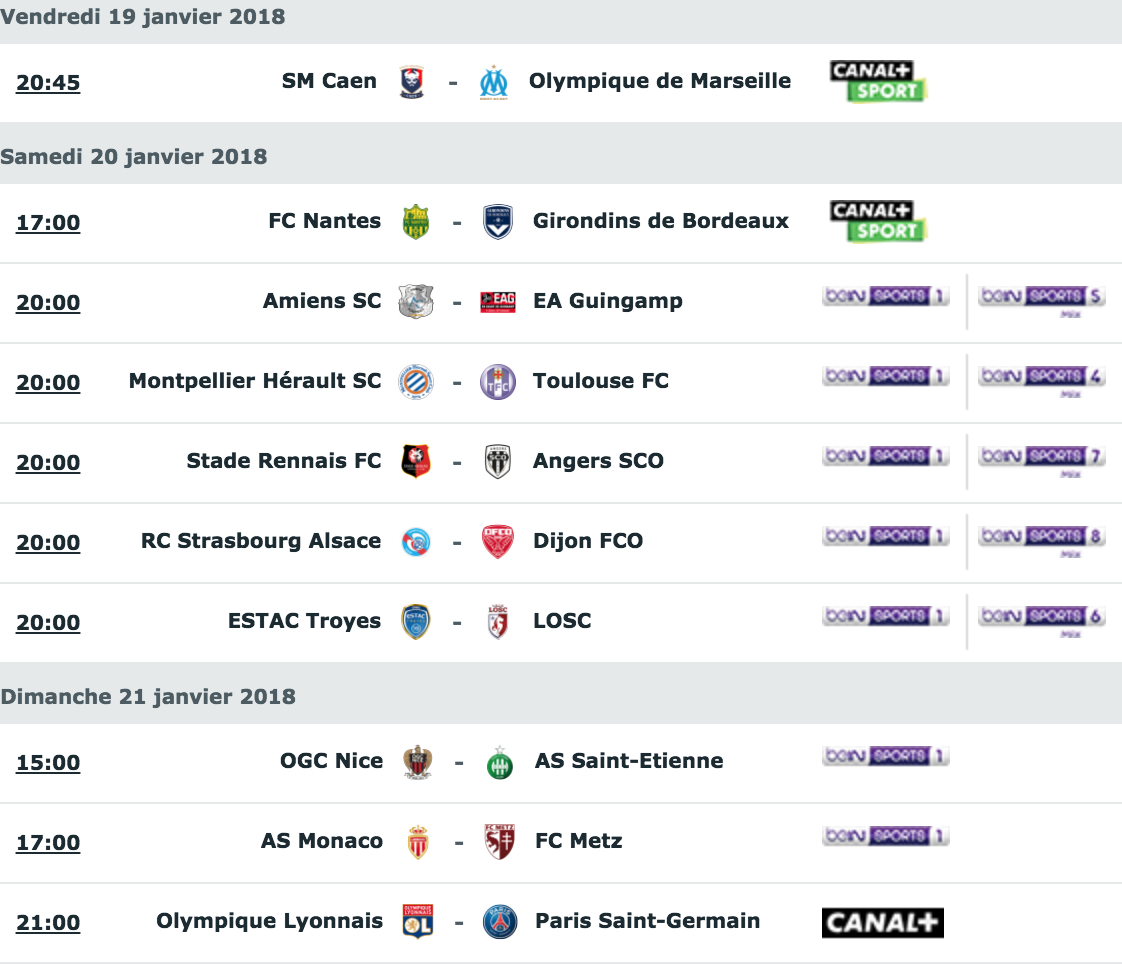Select the AS Saint-Etienne green crest
Screen dimensions: 1122x964
click(x=499, y=763)
